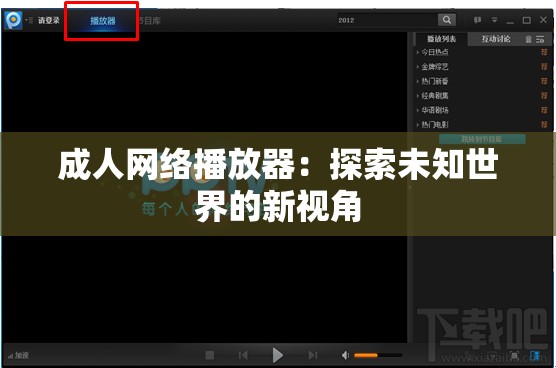Open the feedback message icon
The image size is (556, 368).
477,20
